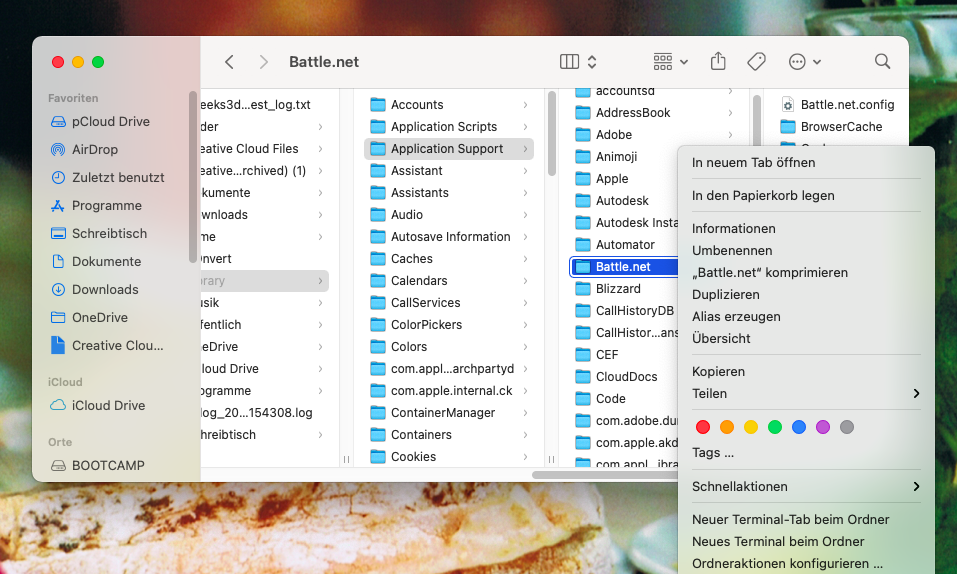Click the Share toolbar icon

click(x=718, y=61)
